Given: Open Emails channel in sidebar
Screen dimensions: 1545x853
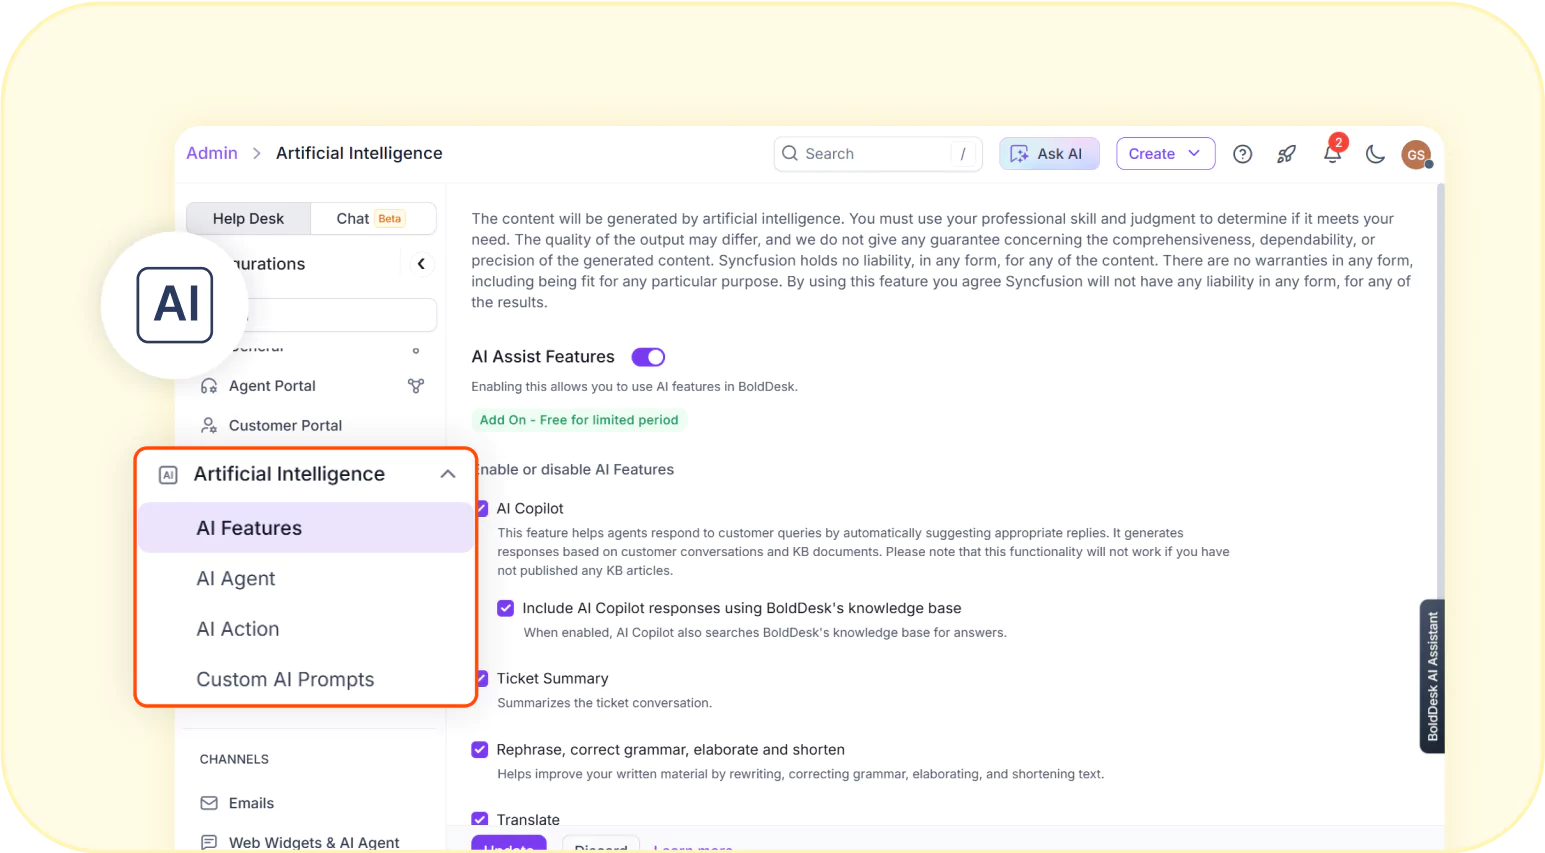Looking at the screenshot, I should coord(251,803).
